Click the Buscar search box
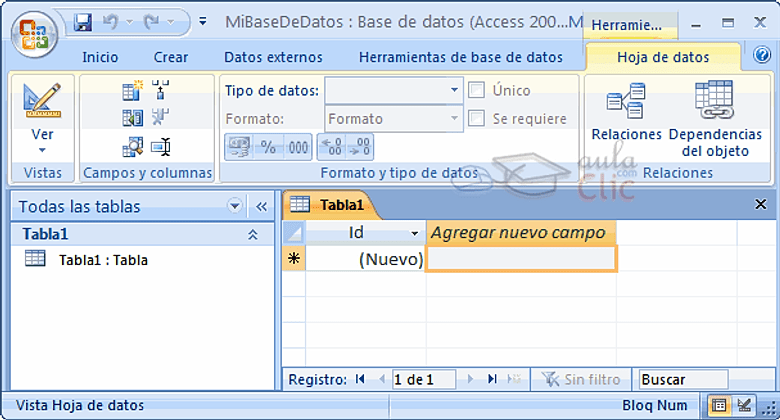Screen dimensions: 780x420 point(683,379)
